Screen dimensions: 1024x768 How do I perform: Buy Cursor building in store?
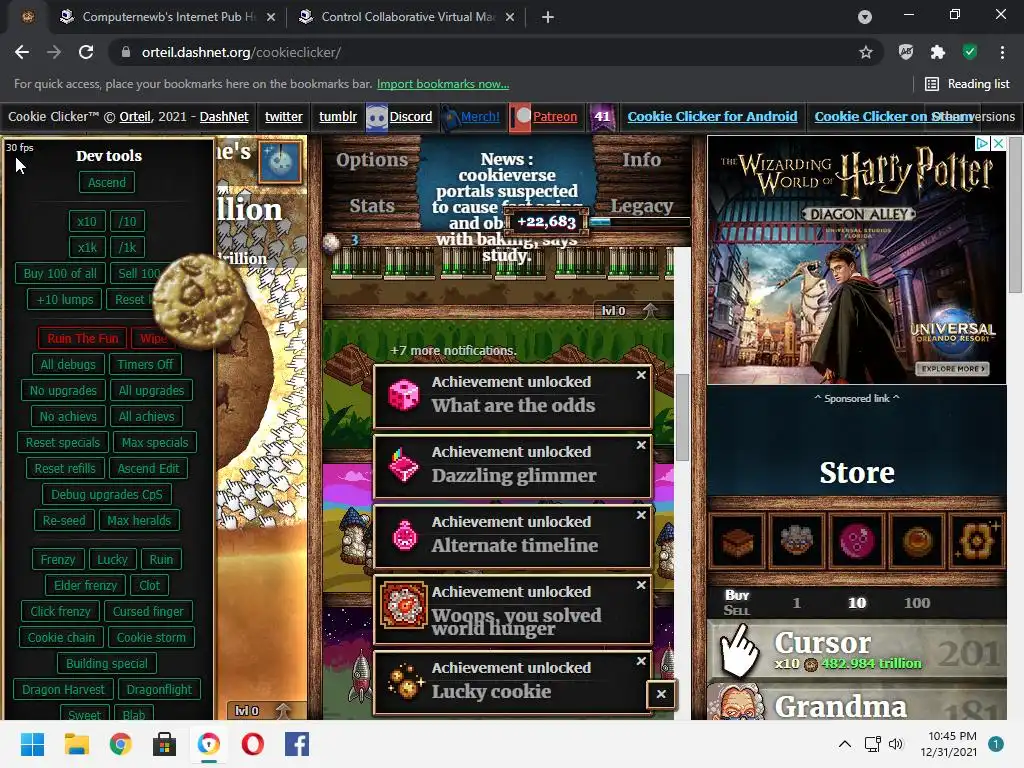pyautogui.click(x=857, y=650)
